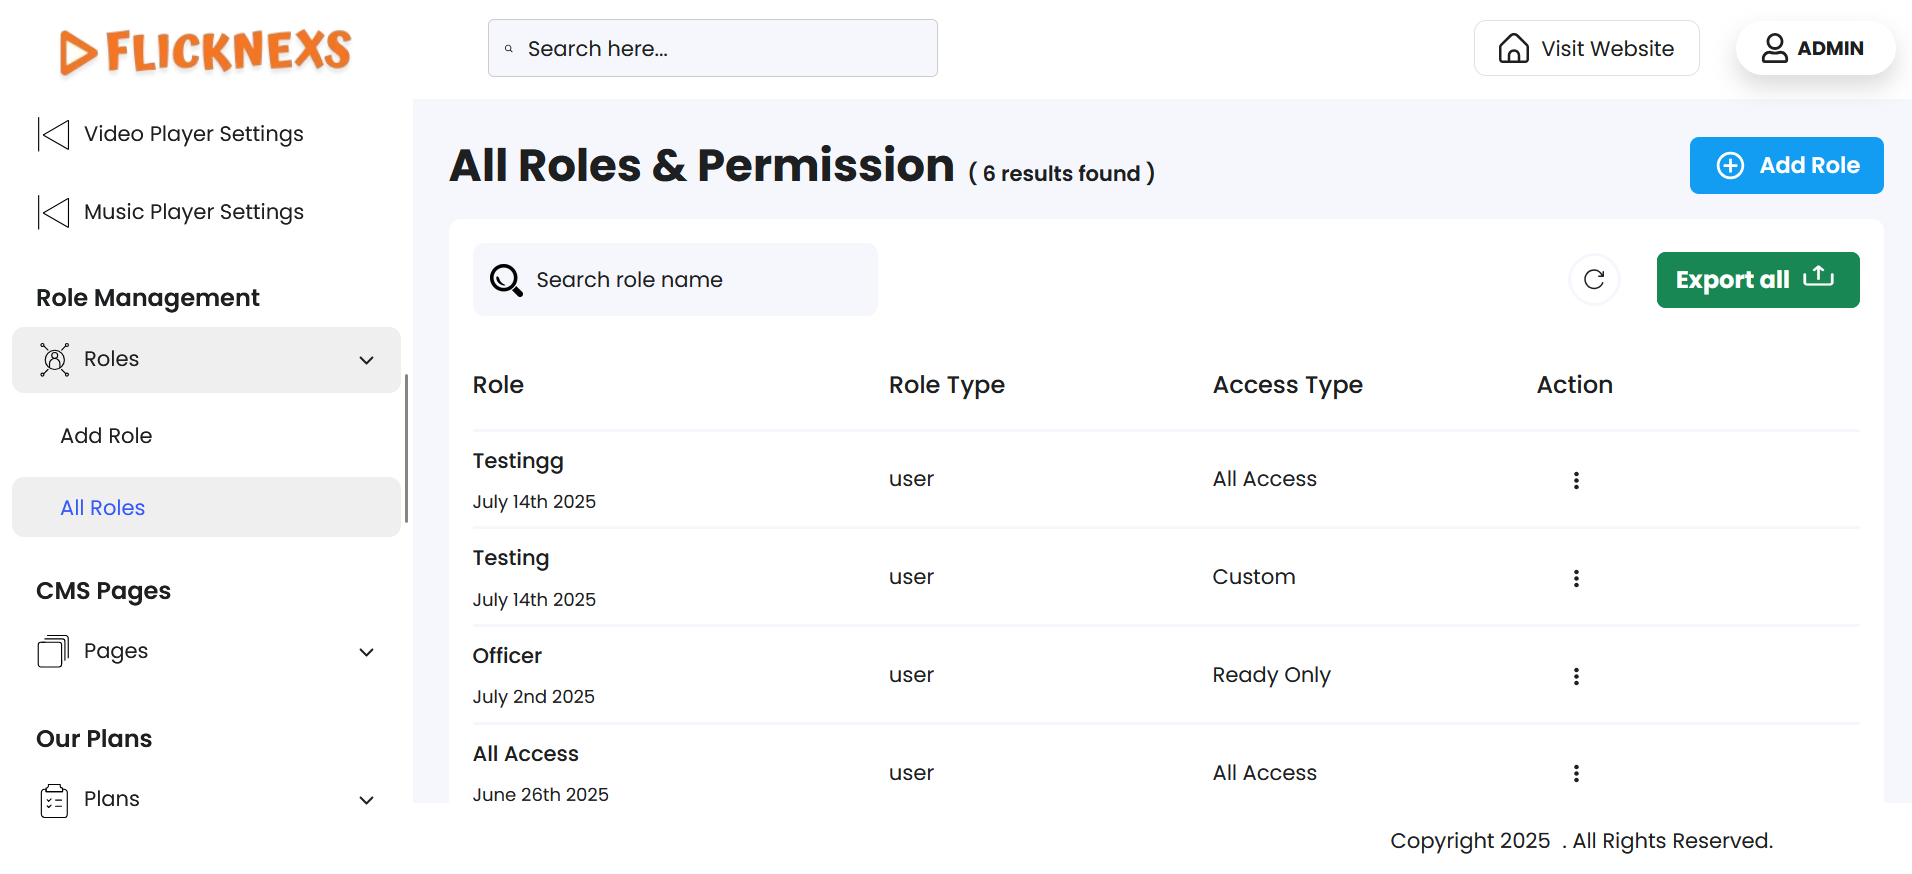1912x874 pixels.
Task: Click the sidebar vertical scrollbar
Action: (x=406, y=448)
